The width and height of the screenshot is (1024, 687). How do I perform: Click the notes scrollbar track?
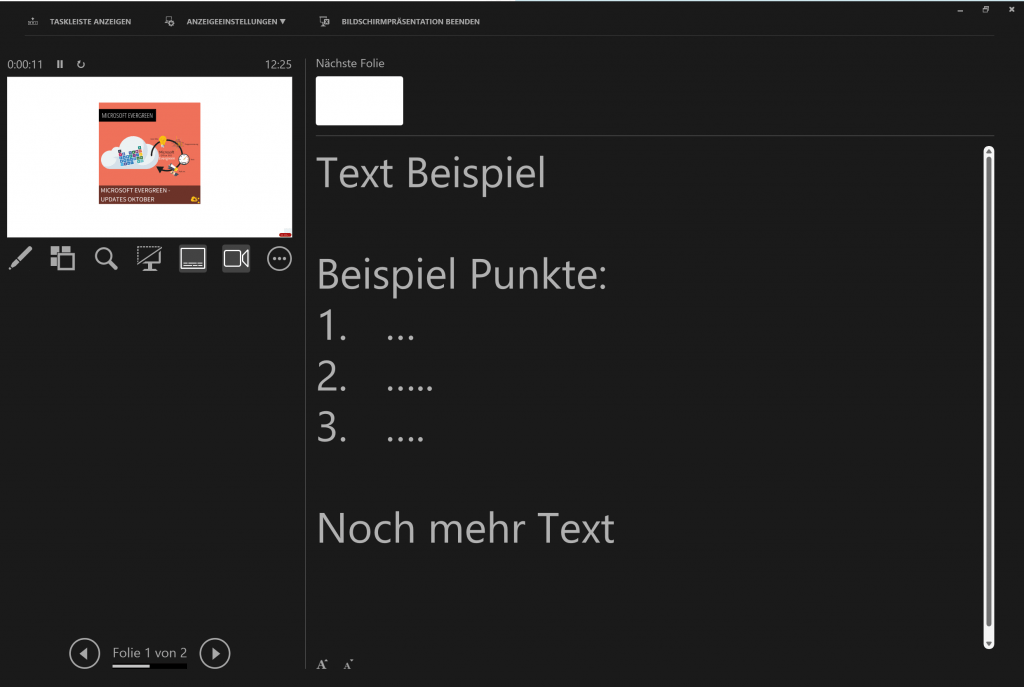click(989, 397)
